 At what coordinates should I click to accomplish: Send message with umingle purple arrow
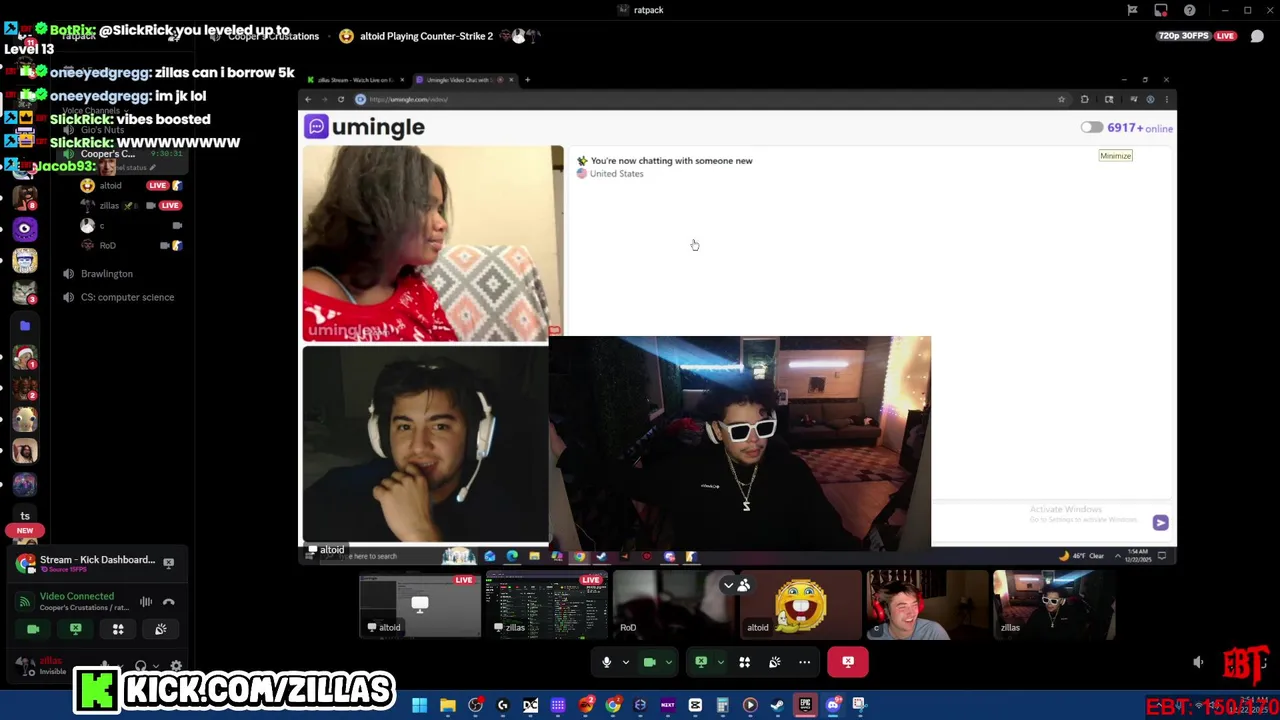click(1160, 523)
